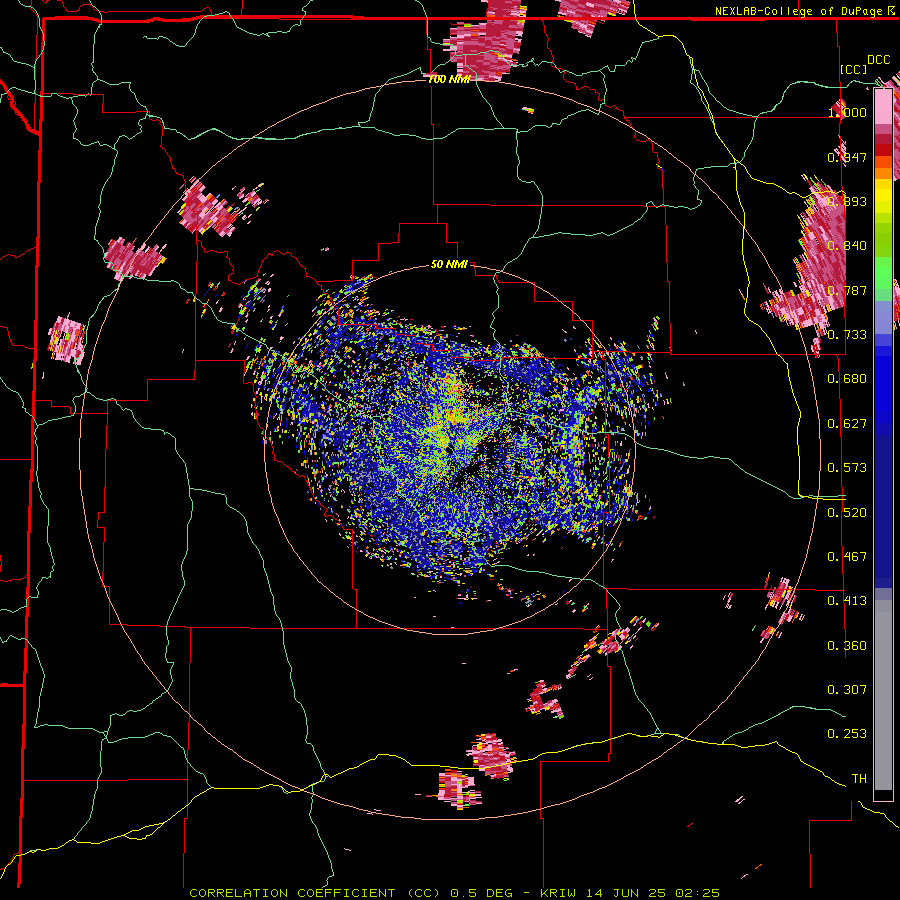
Task: Click the 0.947 color scale value
Action: 847,157
